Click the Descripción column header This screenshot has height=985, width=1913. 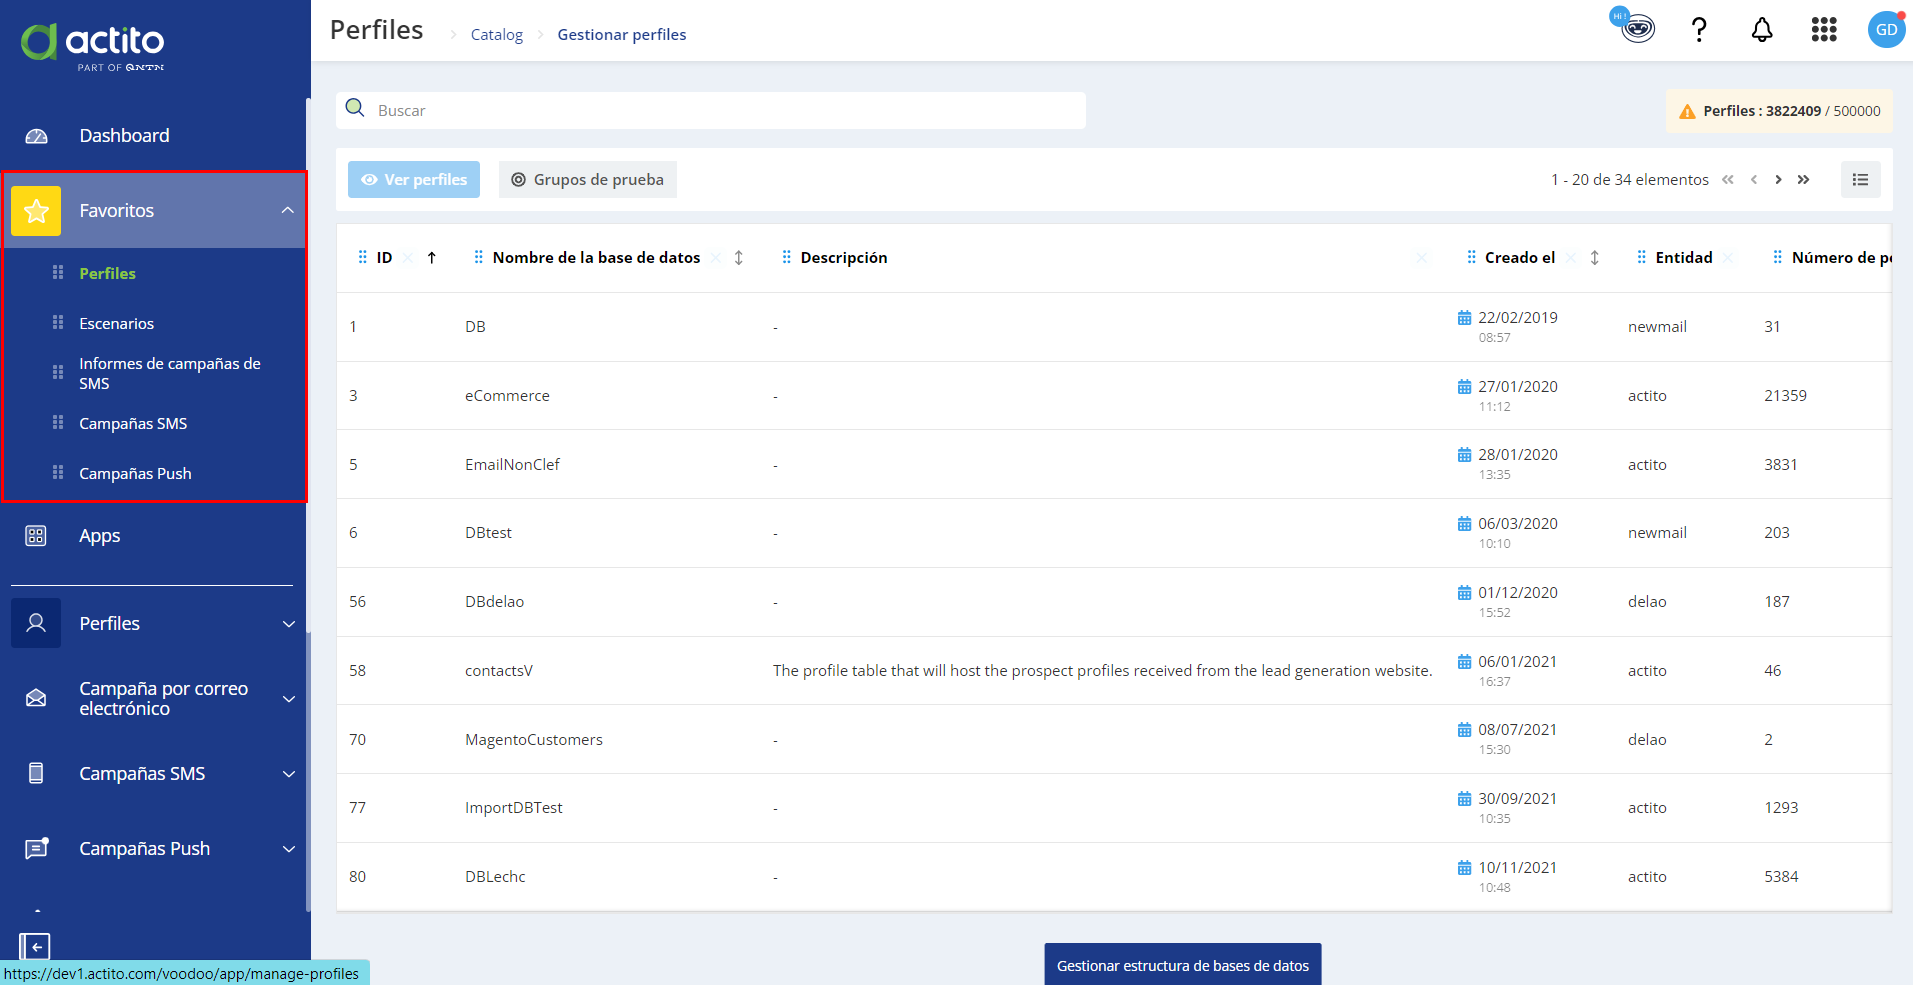[x=843, y=258]
